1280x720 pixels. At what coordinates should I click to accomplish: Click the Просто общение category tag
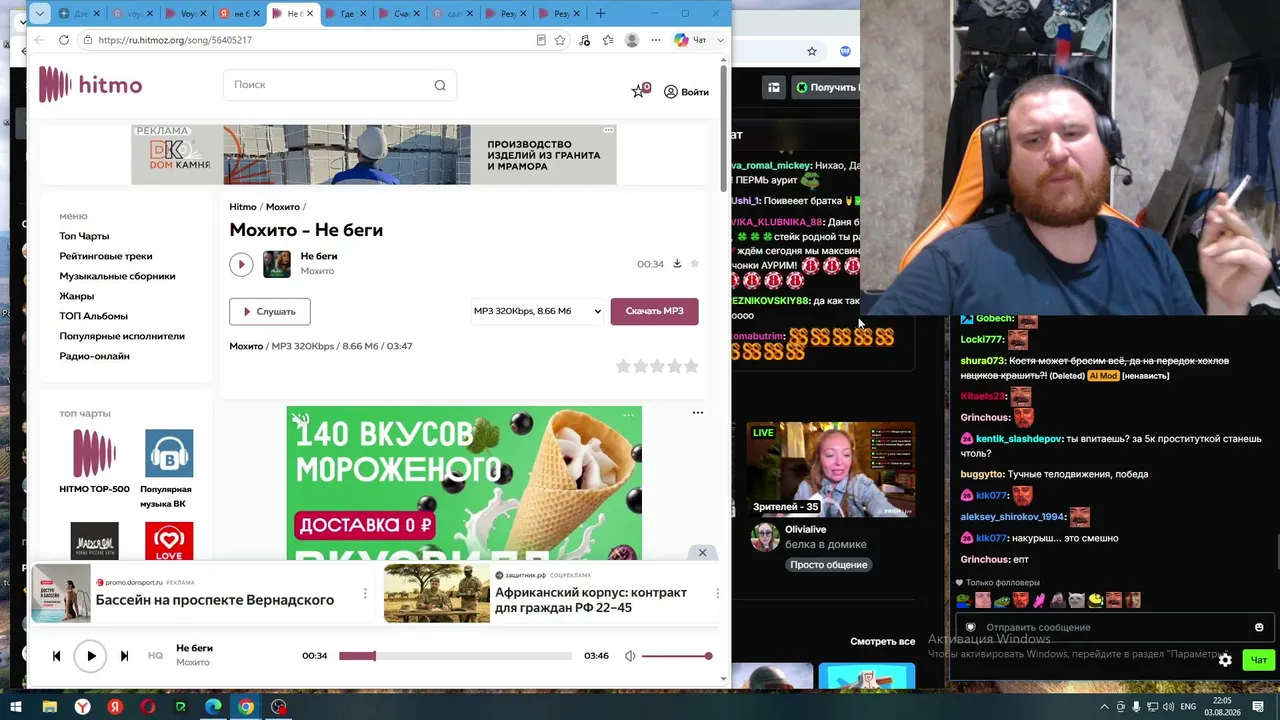[x=828, y=565]
